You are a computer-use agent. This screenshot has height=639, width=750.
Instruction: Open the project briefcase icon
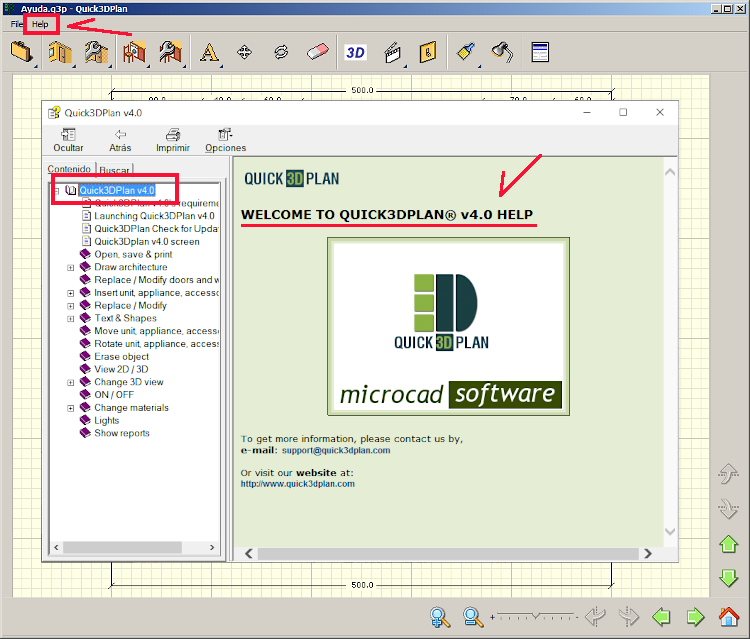pos(22,52)
